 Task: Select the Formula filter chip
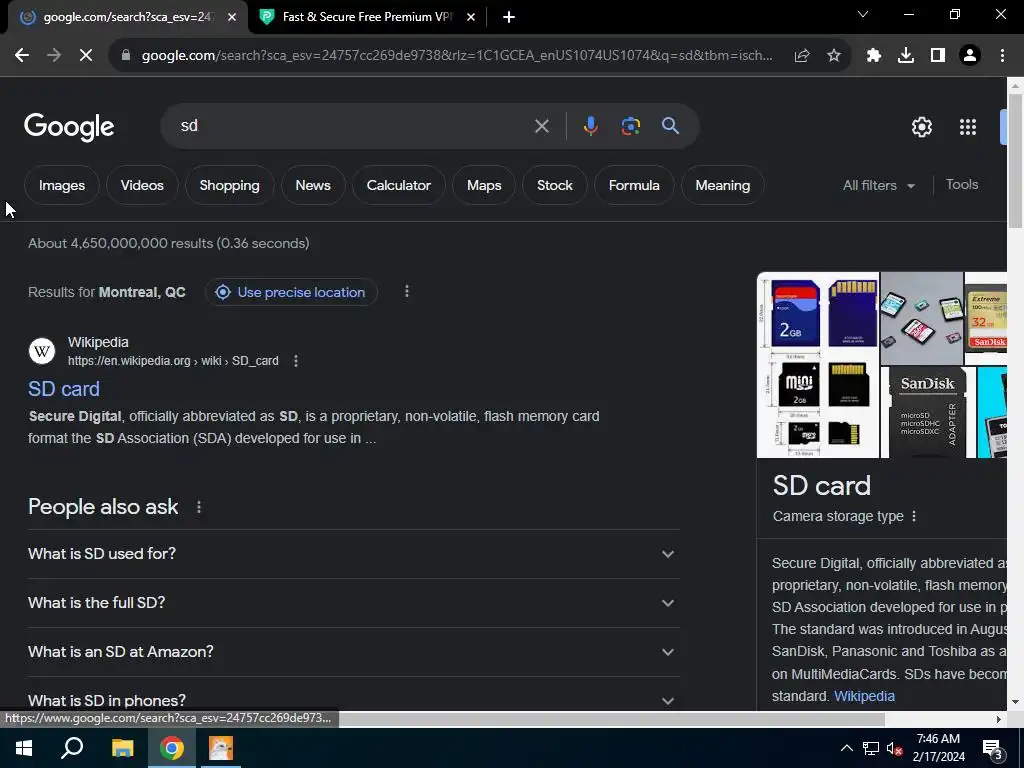pos(633,185)
